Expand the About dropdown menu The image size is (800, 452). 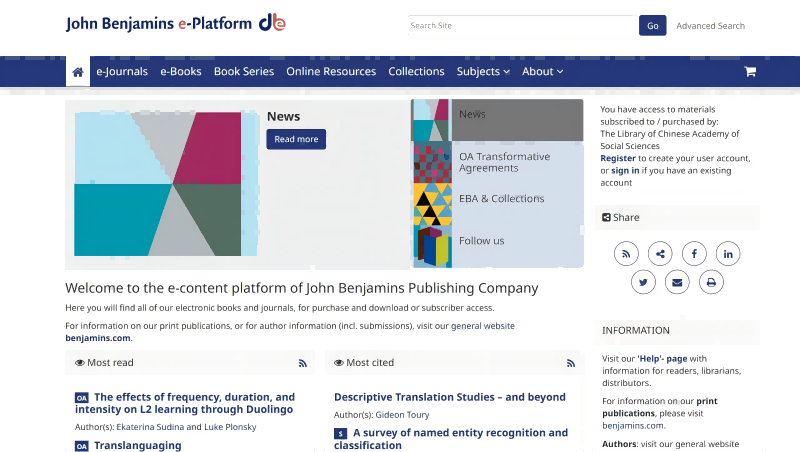point(542,72)
